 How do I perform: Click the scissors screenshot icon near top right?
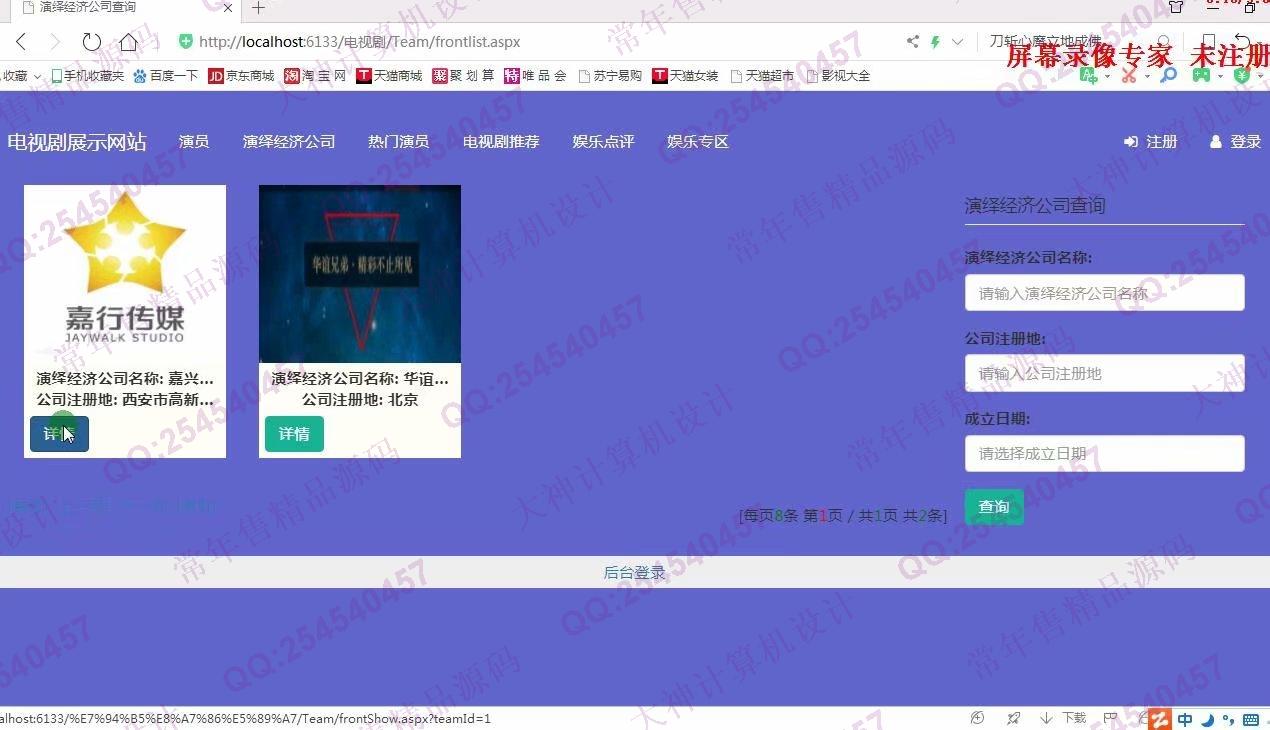pyautogui.click(x=1129, y=75)
